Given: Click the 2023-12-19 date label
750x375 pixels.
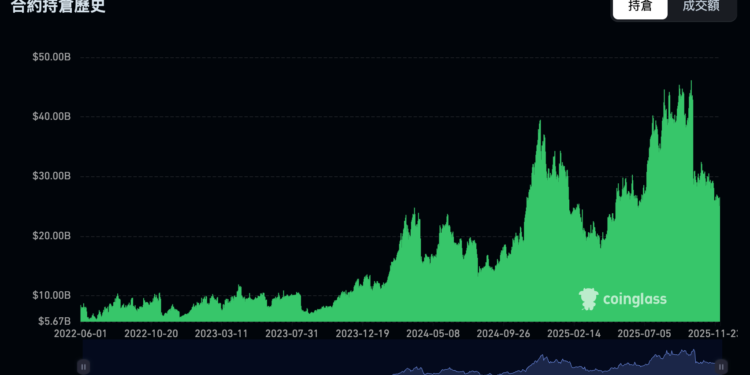Looking at the screenshot, I should point(363,333).
